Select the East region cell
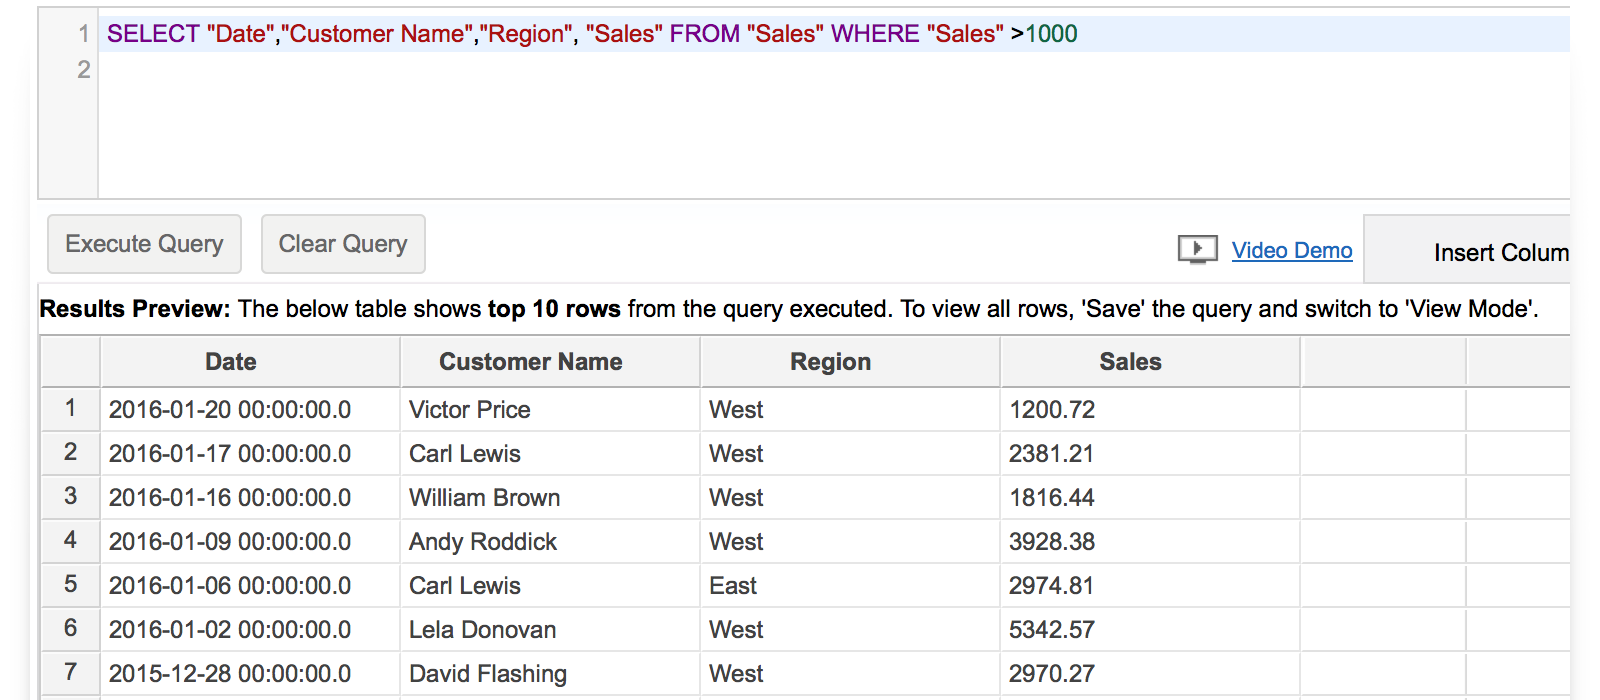 [733, 586]
